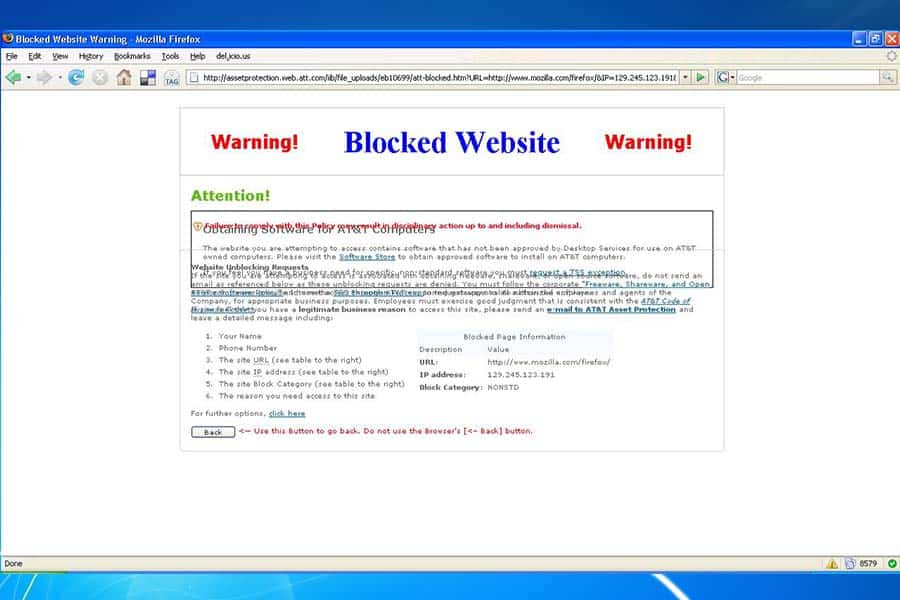Viewport: 900px width, 600px height.
Task: Open the del.icio.us menu
Action: tap(233, 56)
